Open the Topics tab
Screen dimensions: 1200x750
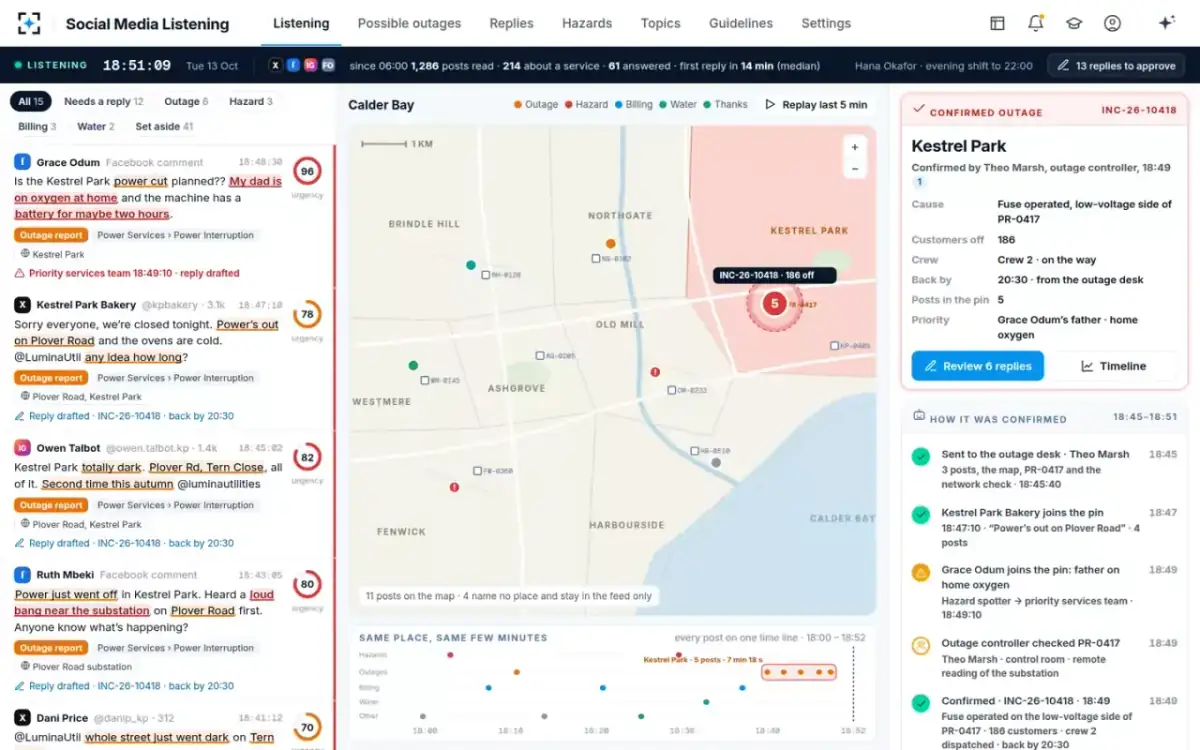pyautogui.click(x=660, y=23)
